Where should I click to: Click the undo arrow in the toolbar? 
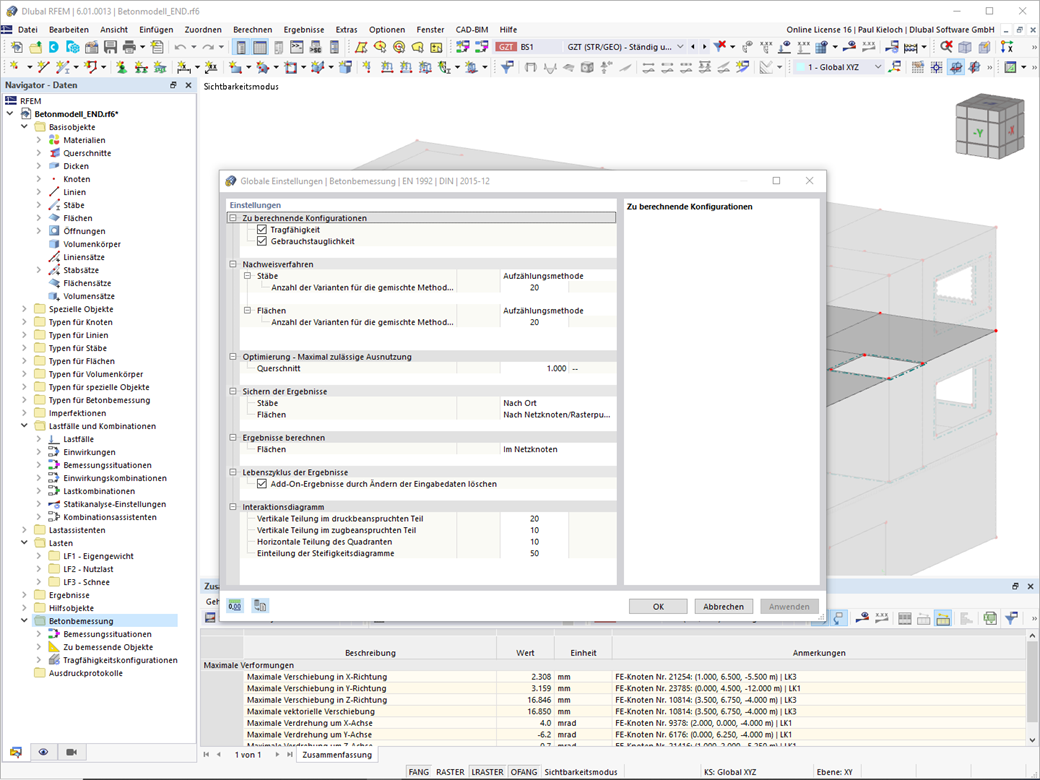(x=180, y=47)
